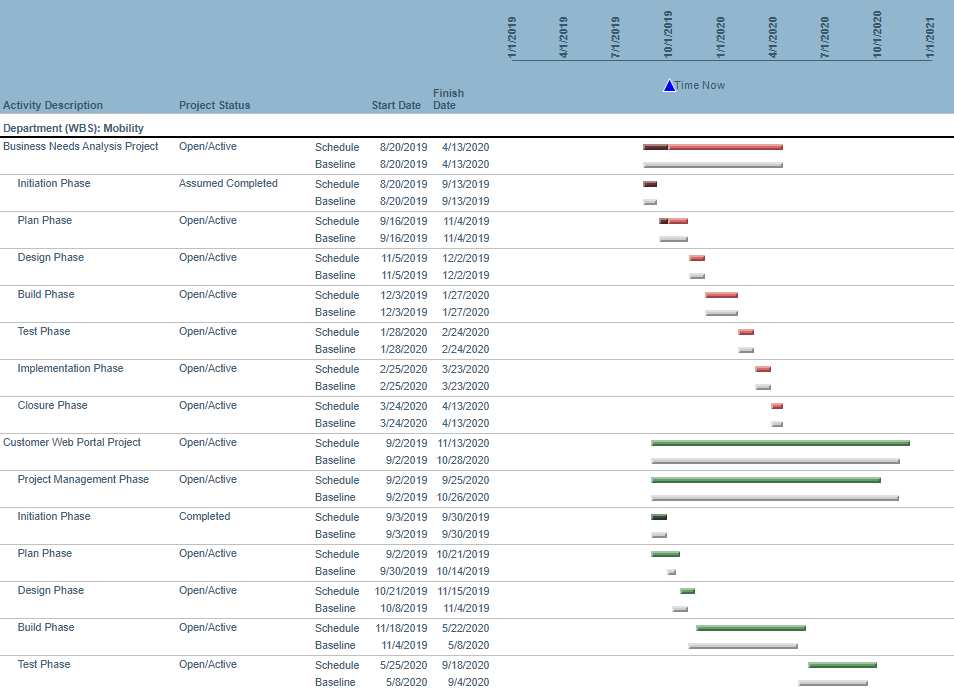The height and width of the screenshot is (691, 954).
Task: Click the 10/14/2019 baseline finish date
Action: pyautogui.click(x=463, y=572)
